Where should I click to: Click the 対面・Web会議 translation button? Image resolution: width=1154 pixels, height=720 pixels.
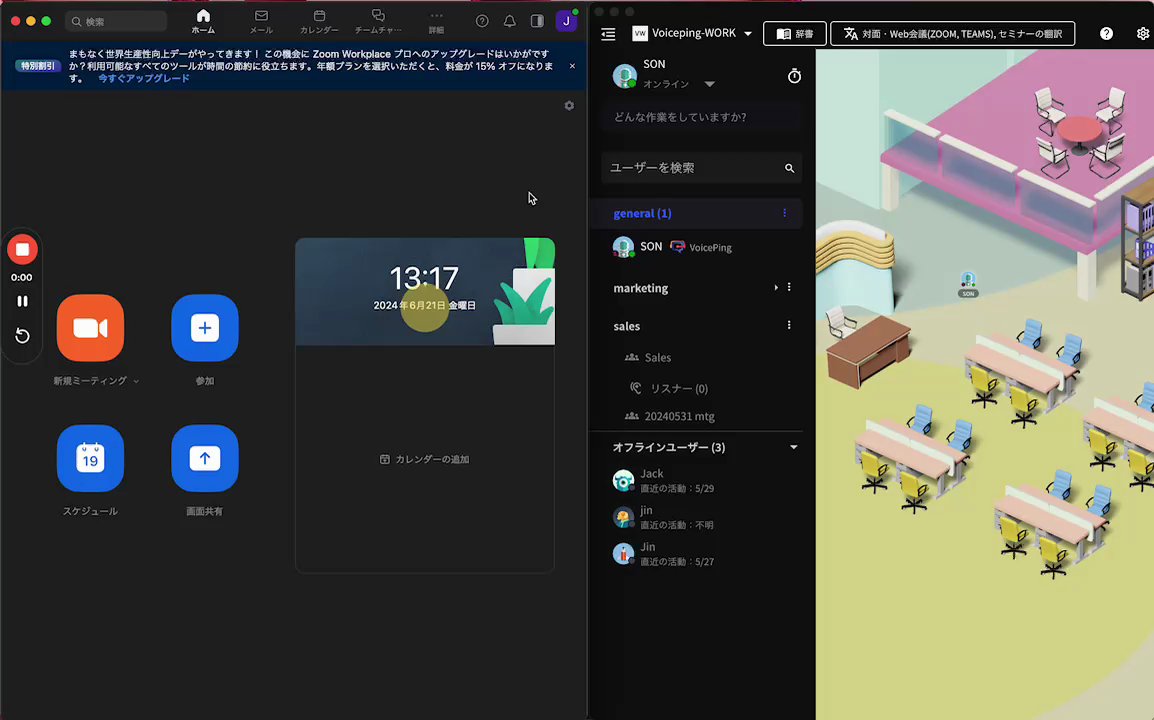coord(952,34)
